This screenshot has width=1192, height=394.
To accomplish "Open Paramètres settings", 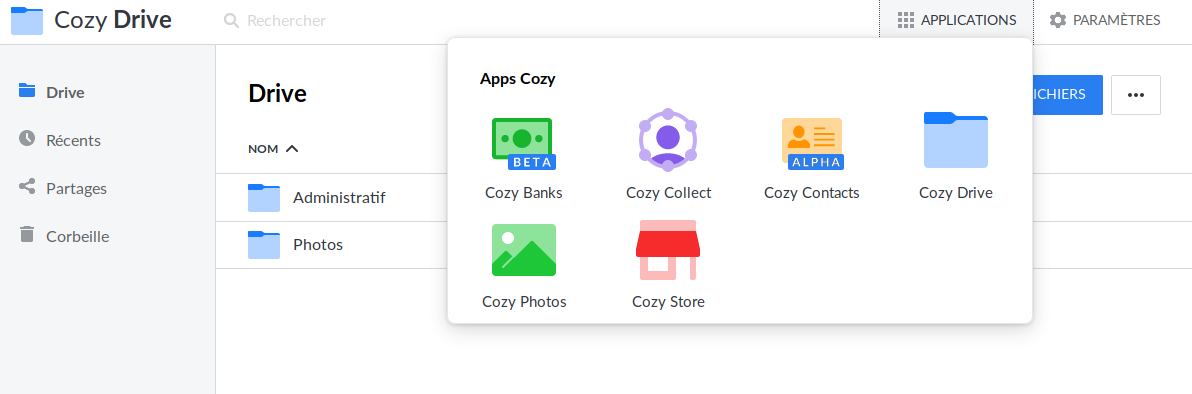I will [1105, 21].
